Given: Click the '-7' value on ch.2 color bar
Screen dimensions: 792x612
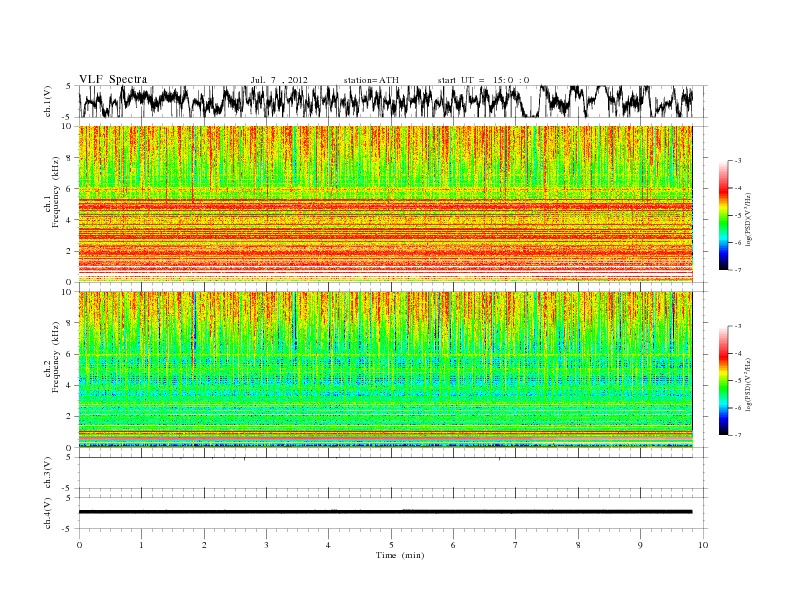Looking at the screenshot, I should click(738, 435).
